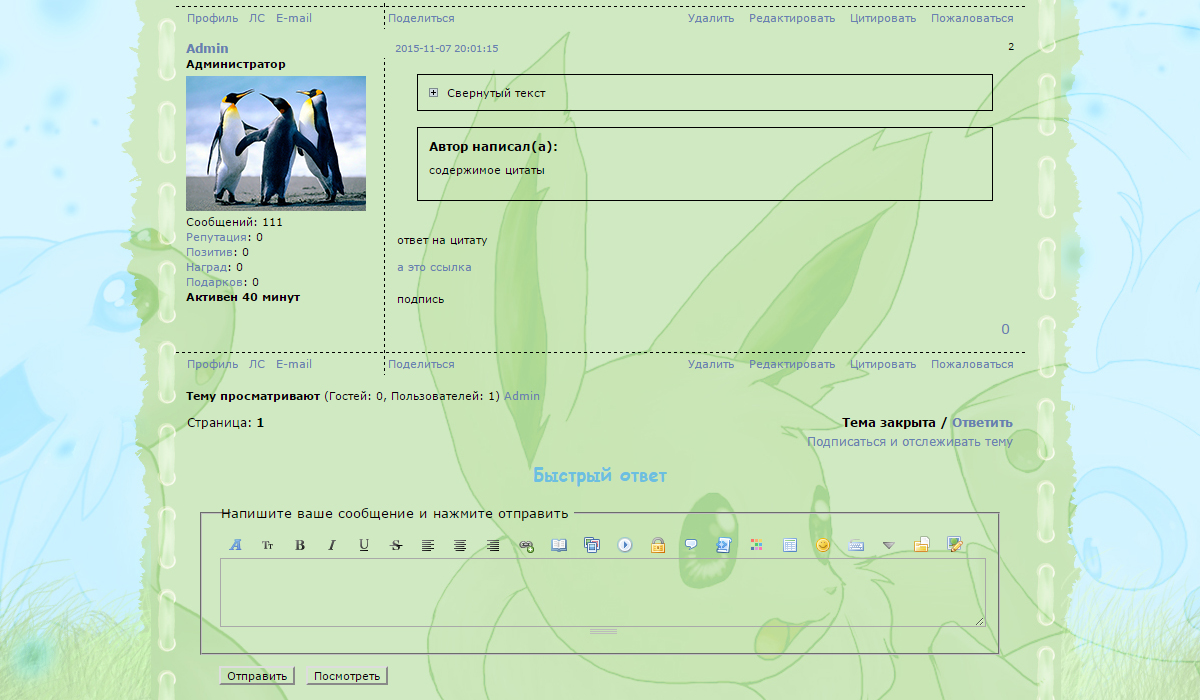The height and width of the screenshot is (700, 1200).
Task: Open the gray down-arrow toolbar dropdown
Action: [x=888, y=545]
